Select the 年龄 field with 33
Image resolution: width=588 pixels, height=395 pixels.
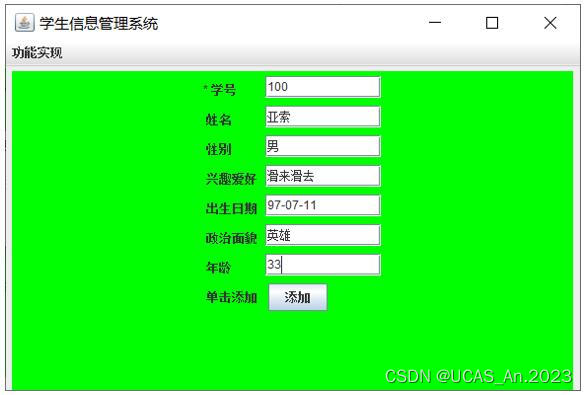pyautogui.click(x=323, y=265)
